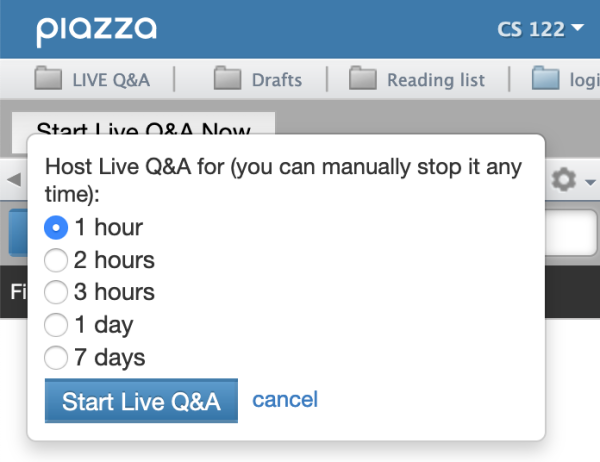
Task: Click the Start Live Q&A Now button
Action: pyautogui.click(x=143, y=130)
